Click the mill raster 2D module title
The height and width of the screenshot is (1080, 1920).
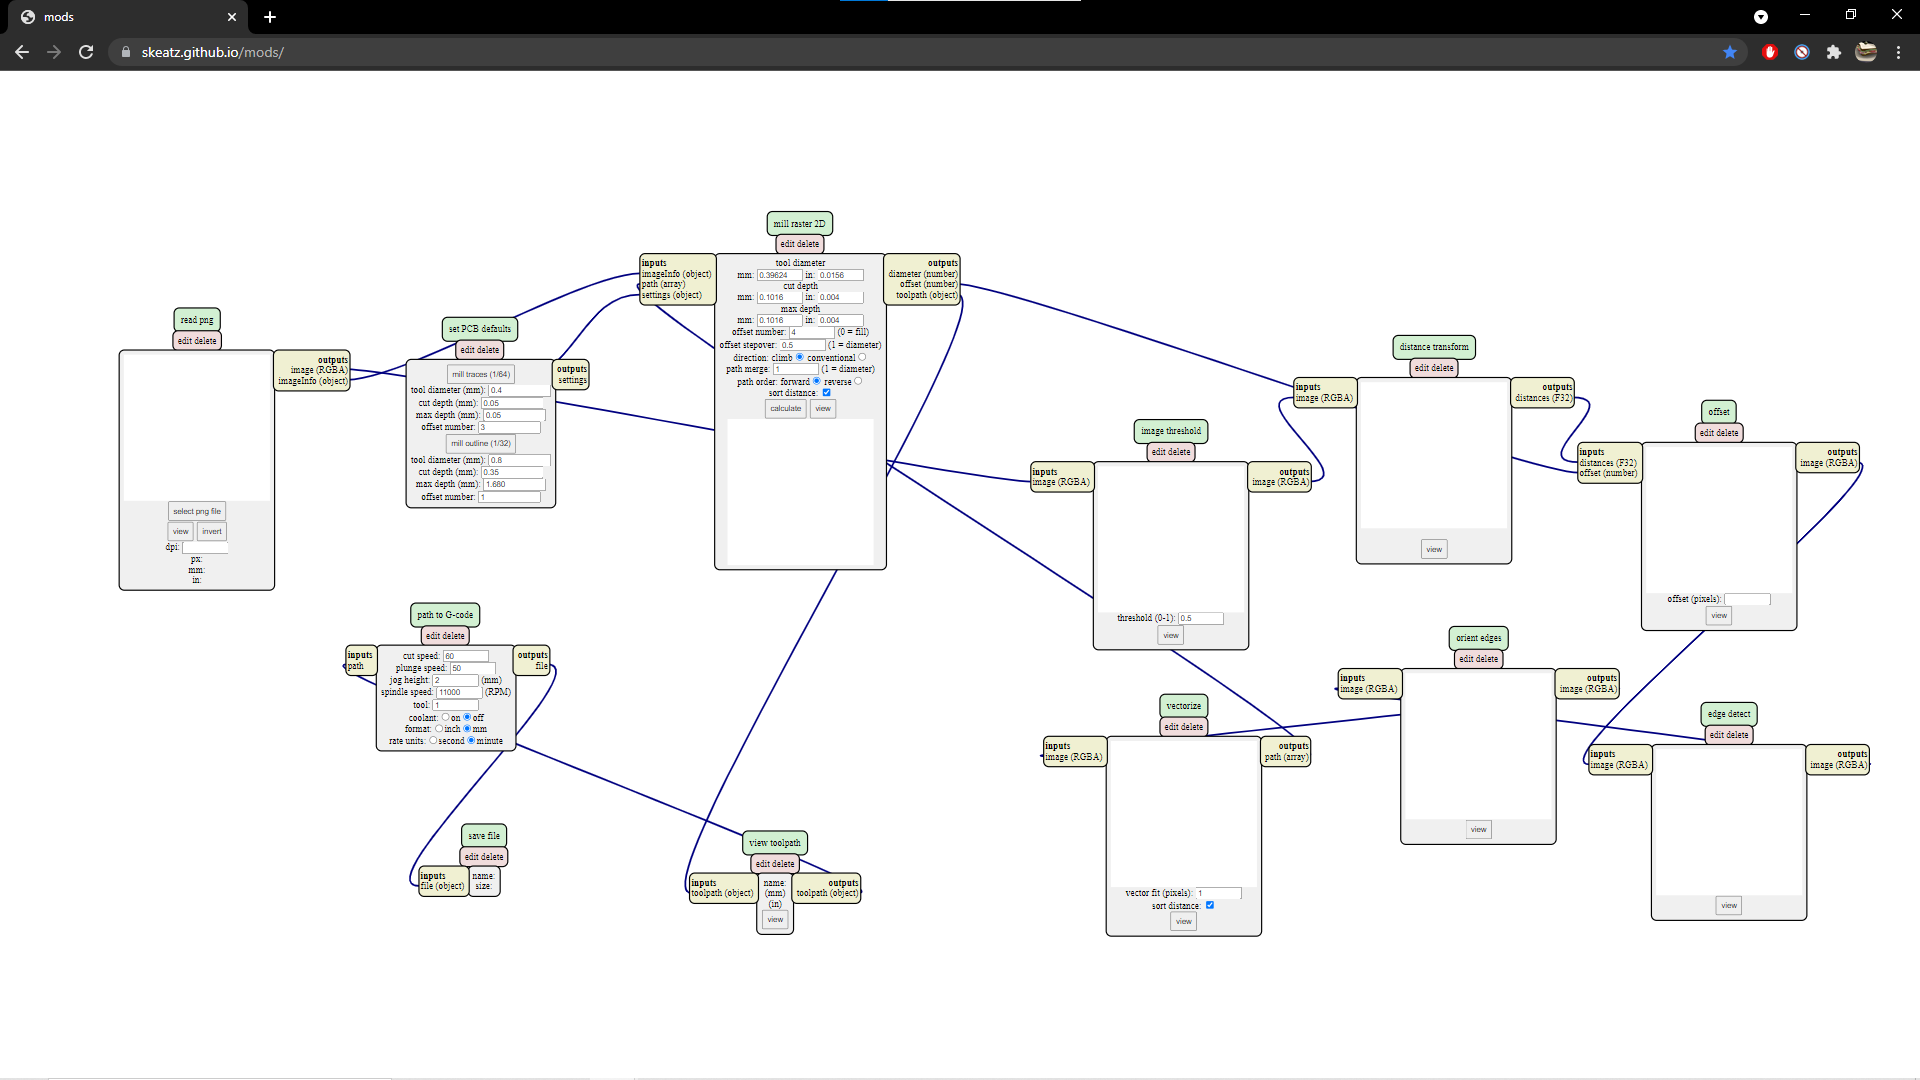pyautogui.click(x=800, y=224)
